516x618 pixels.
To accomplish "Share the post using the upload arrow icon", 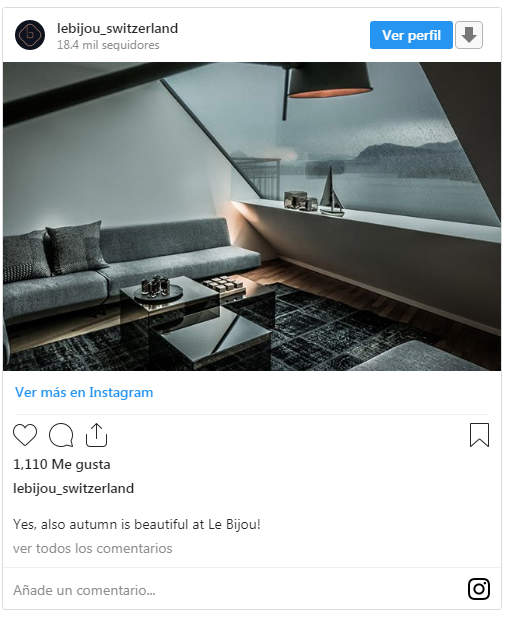I will (97, 435).
